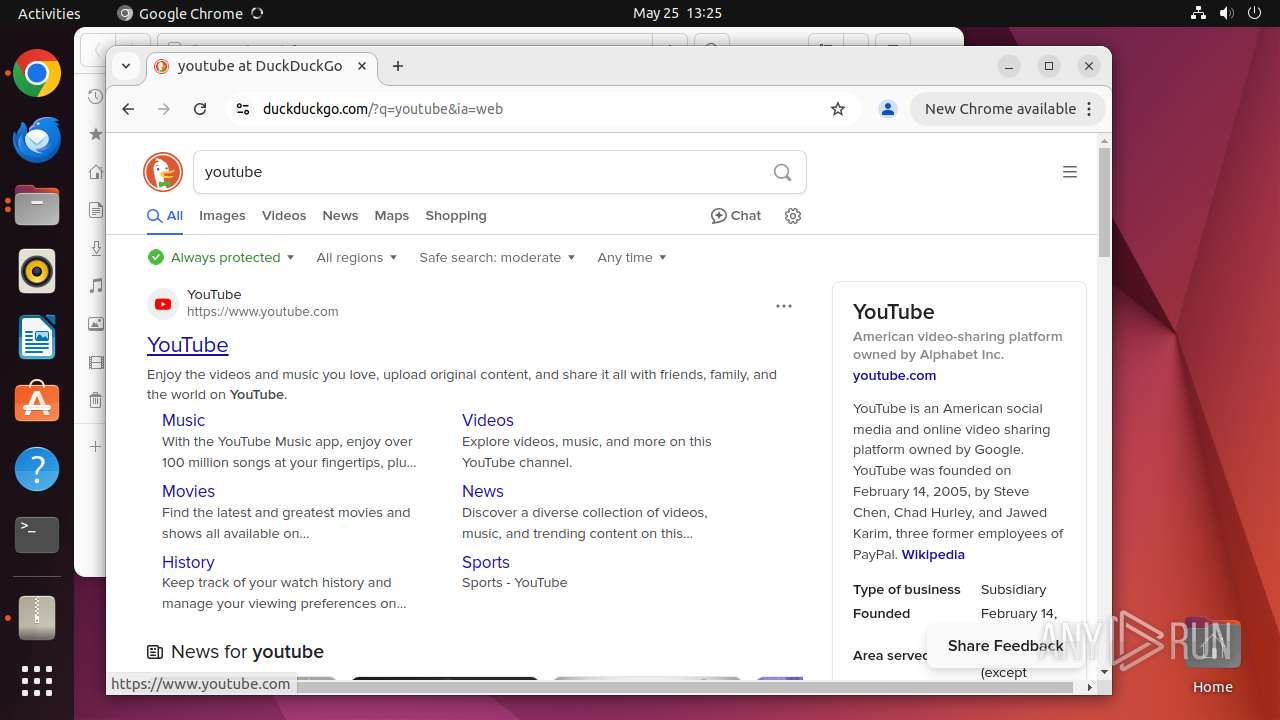This screenshot has width=1280, height=720.
Task: Launch Google Chrome from the dock
Action: [x=37, y=74]
